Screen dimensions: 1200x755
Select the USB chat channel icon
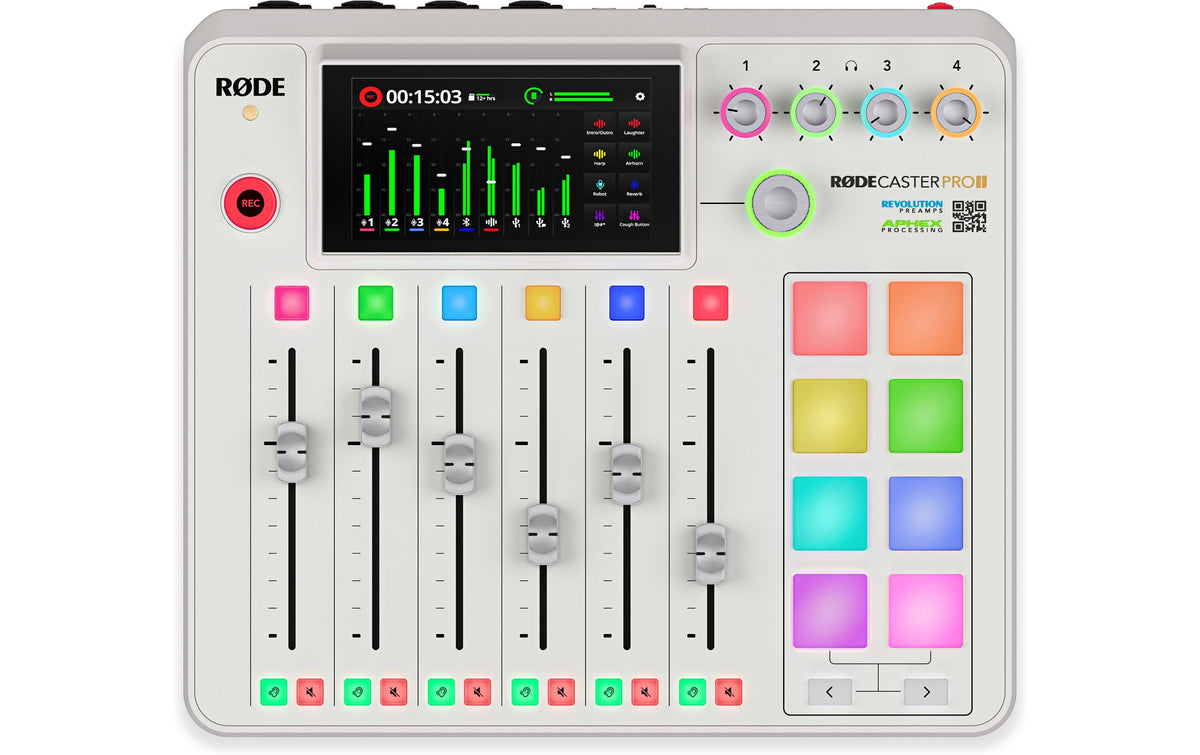[541, 223]
